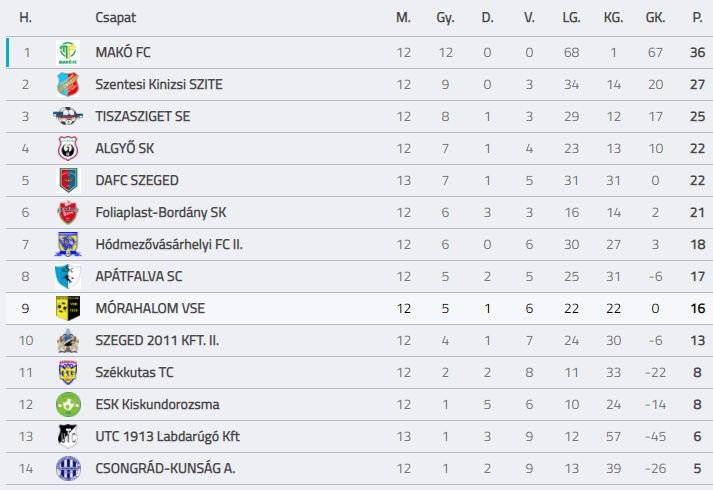Open the Székkutas TC team link
713x490 pixels.
click(135, 373)
